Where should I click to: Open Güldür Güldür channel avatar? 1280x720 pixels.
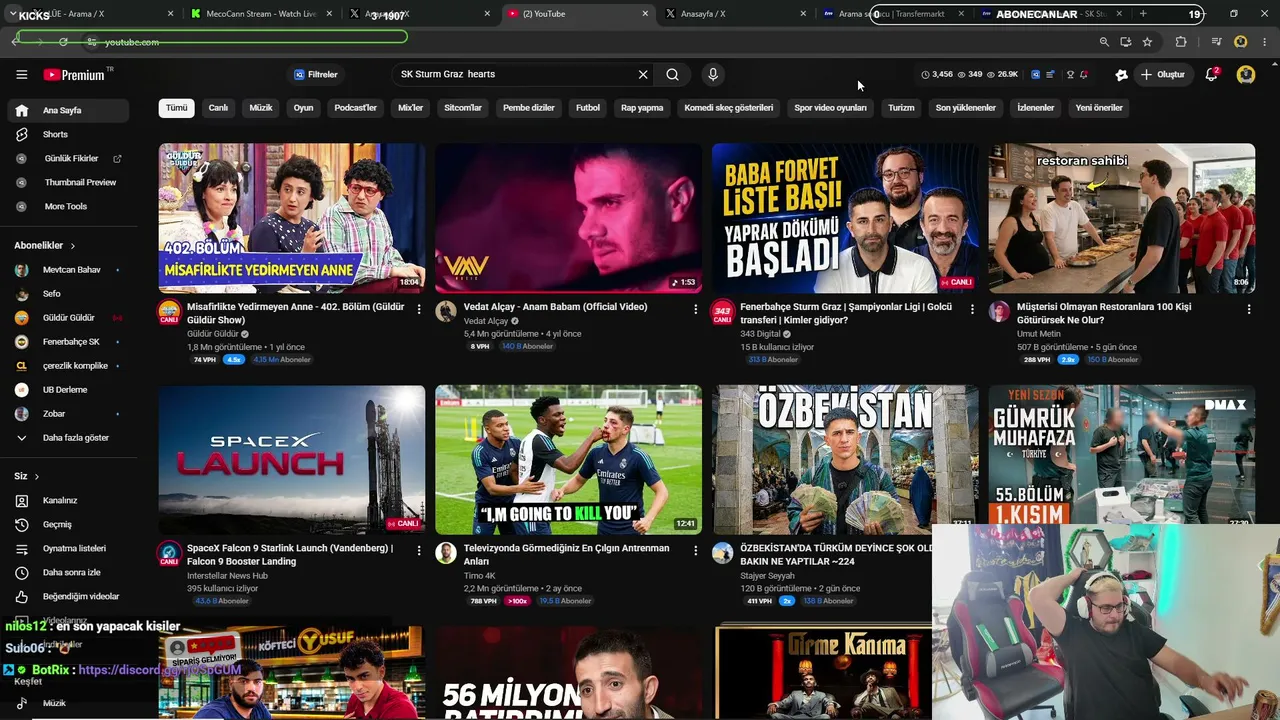click(x=169, y=311)
